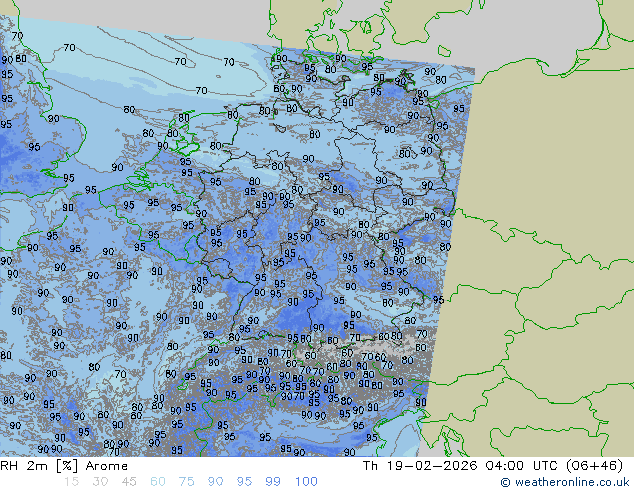Click the weatheronline.co.uk copyright link
634x490 pixels.
coord(565,482)
